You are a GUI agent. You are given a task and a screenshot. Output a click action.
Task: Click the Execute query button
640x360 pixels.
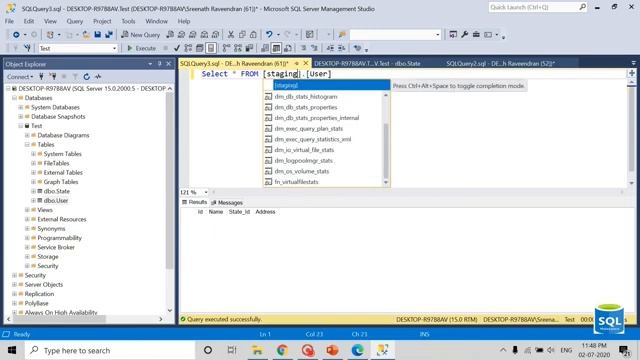[141, 48]
